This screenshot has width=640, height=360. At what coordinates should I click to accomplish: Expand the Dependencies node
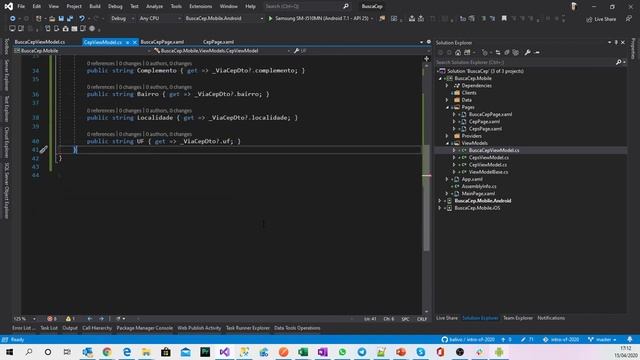click(447, 86)
